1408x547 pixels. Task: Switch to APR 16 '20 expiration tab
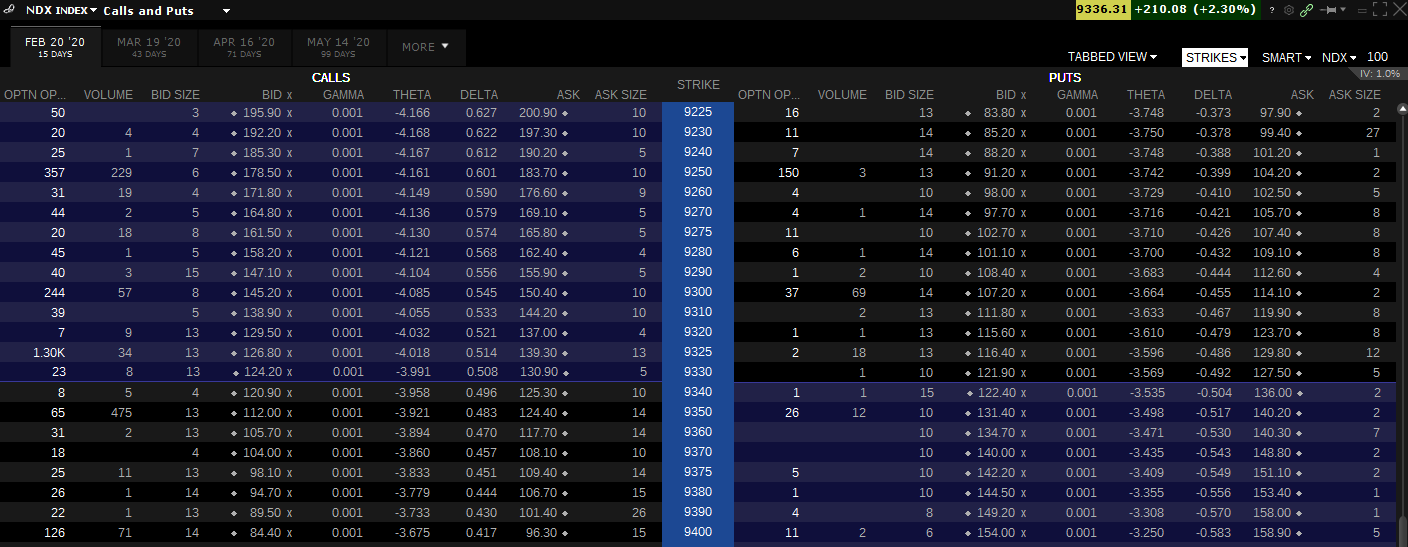244,47
